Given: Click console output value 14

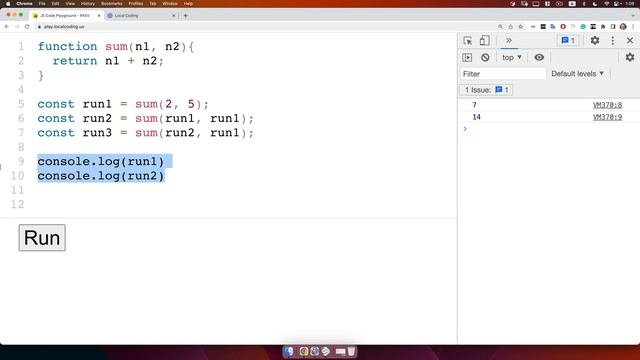Looking at the screenshot, I should 476,117.
